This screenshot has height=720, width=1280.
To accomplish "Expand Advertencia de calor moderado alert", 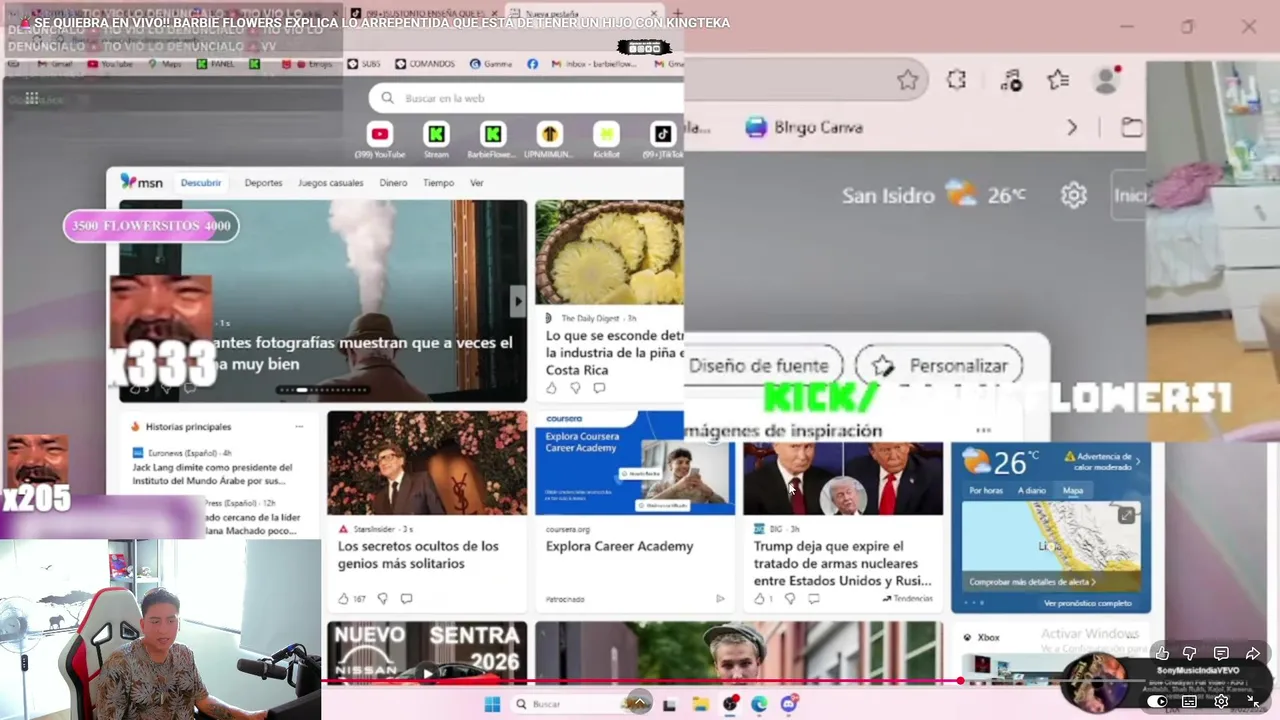I will tap(1103, 461).
